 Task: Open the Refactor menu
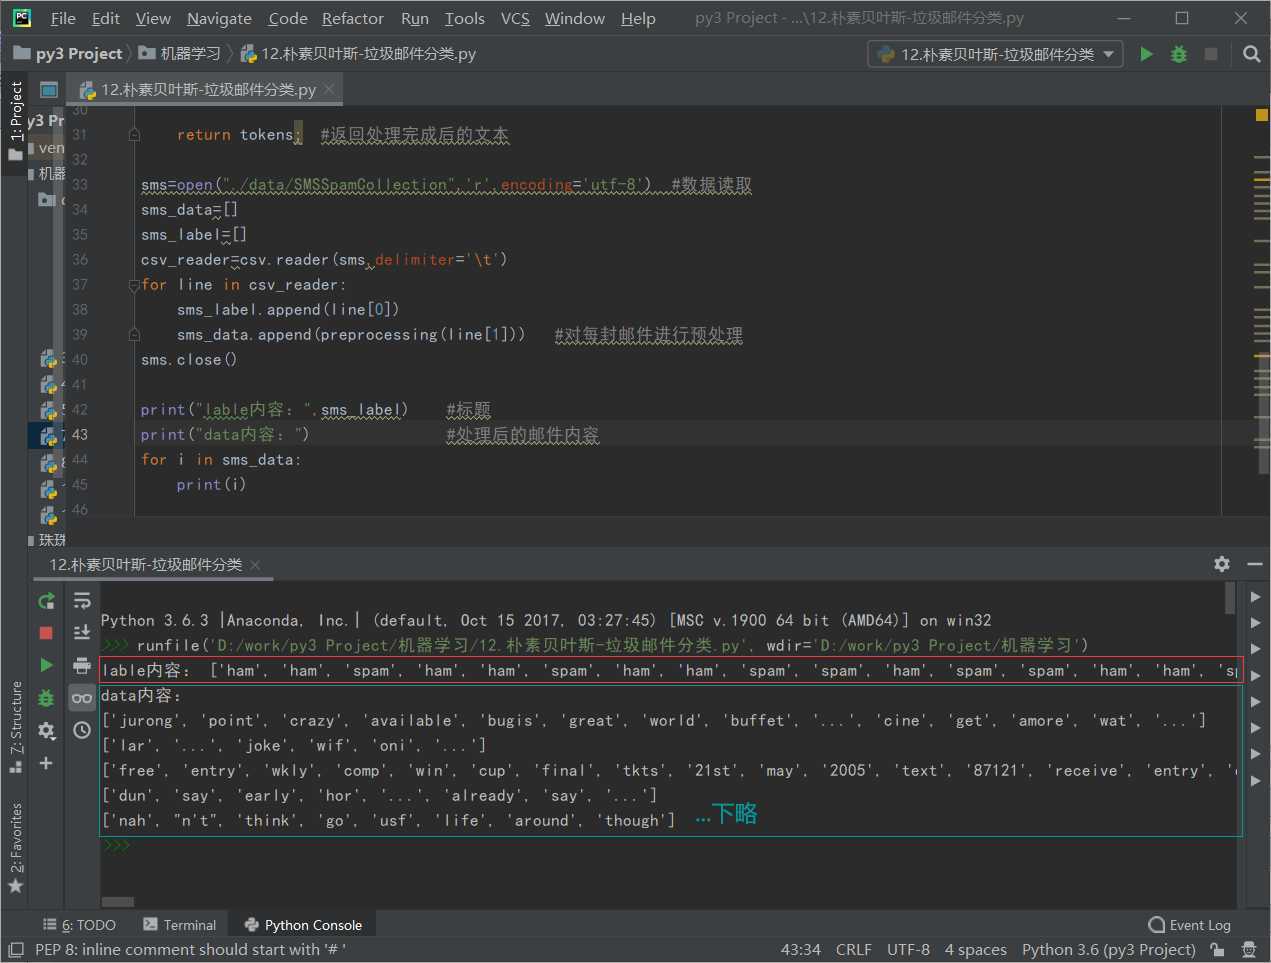click(x=352, y=18)
